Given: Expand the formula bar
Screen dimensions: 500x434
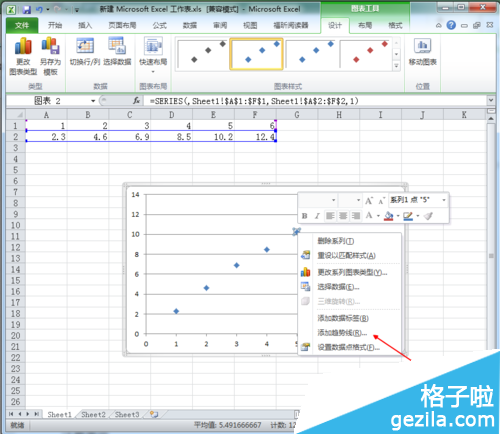Looking at the screenshot, I should tap(490, 100).
